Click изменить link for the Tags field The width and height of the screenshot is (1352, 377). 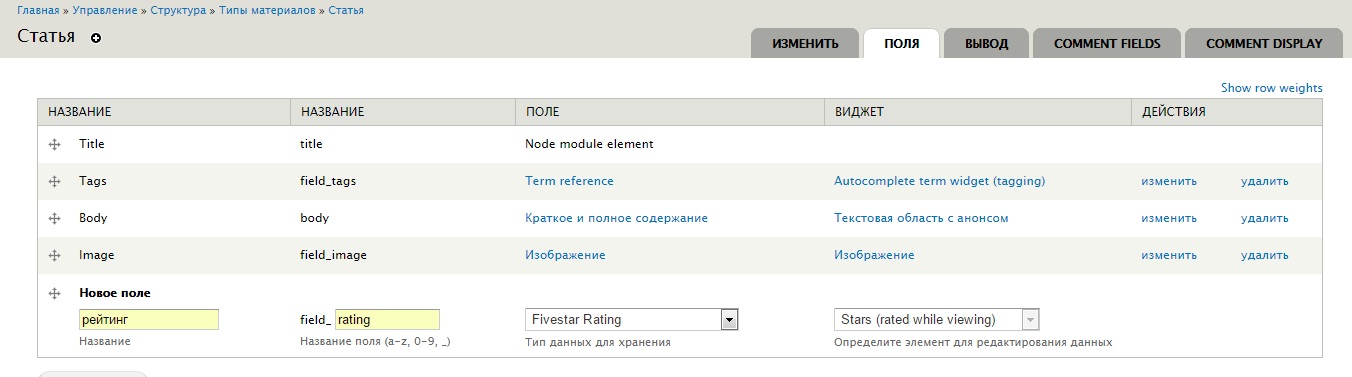click(1169, 182)
